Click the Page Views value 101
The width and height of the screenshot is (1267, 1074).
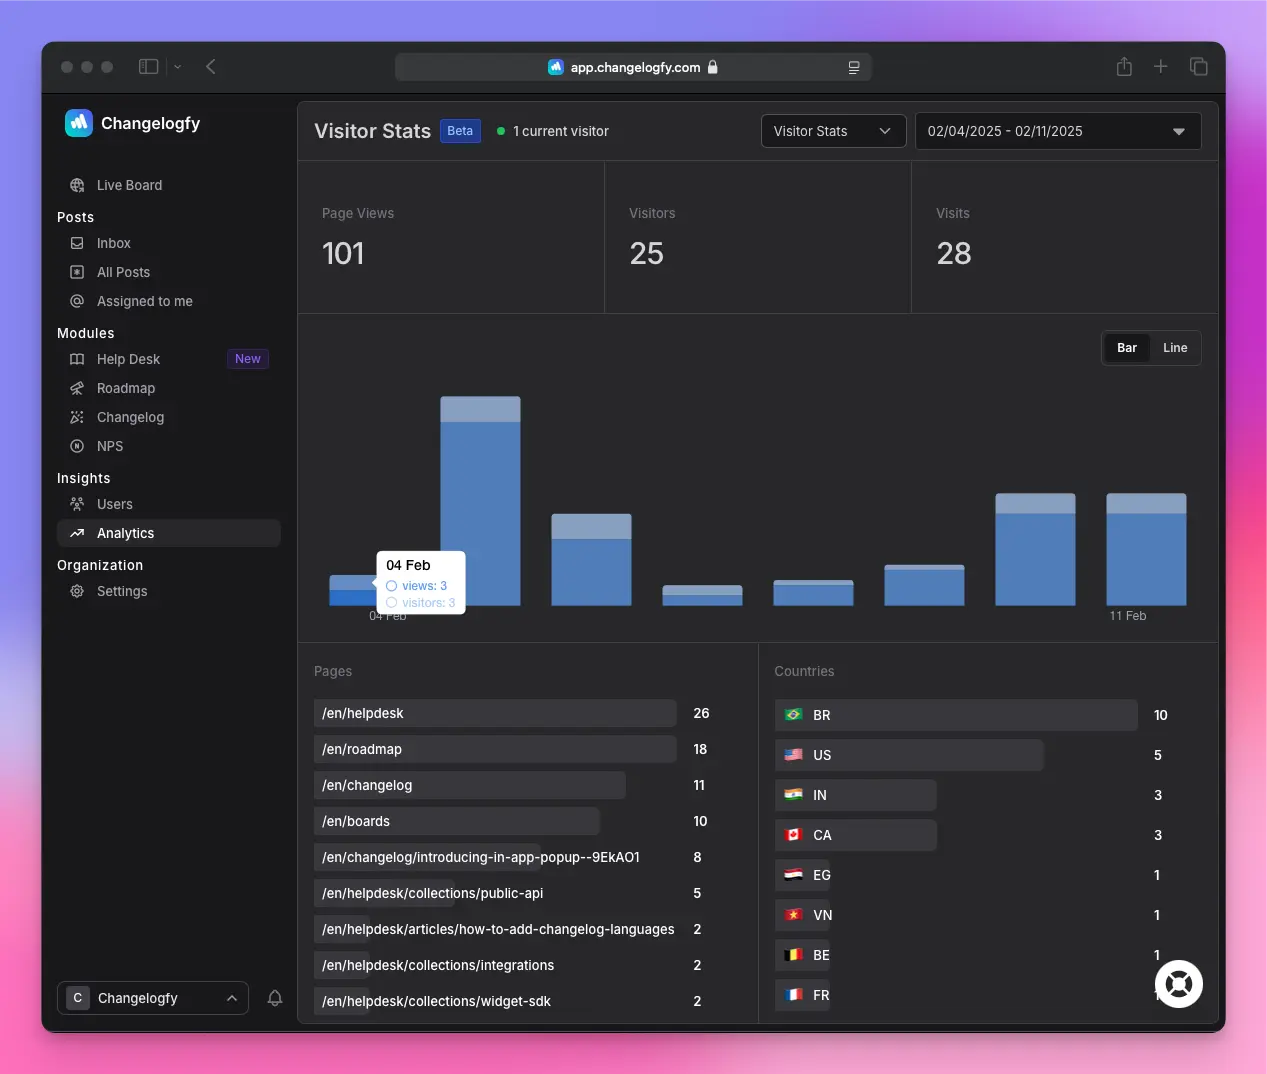coord(343,253)
